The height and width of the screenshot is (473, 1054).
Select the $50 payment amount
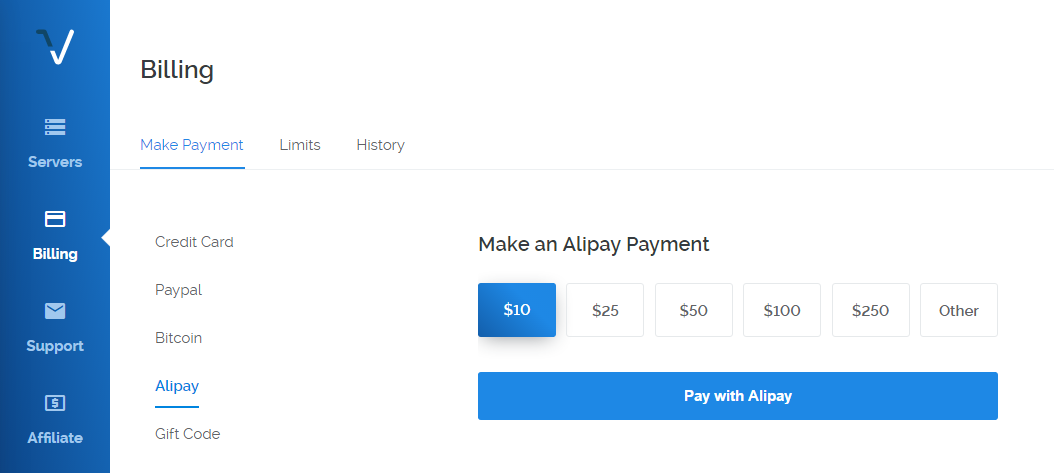pos(694,310)
